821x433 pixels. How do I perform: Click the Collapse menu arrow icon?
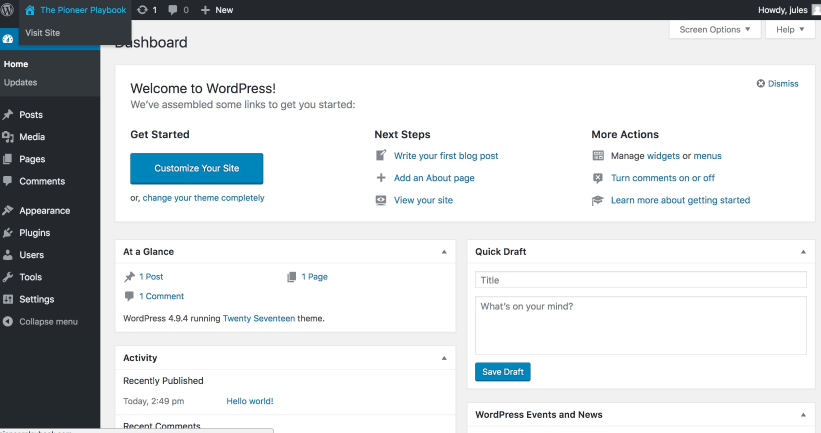pos(7,321)
